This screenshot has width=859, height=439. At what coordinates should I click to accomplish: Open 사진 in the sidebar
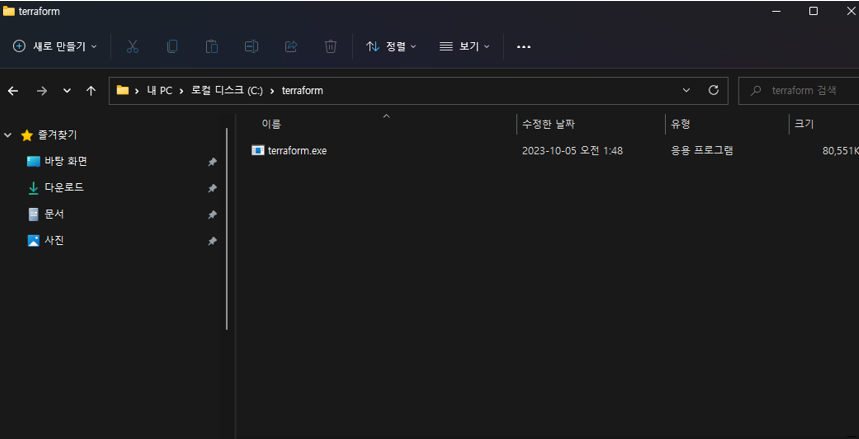[54, 241]
